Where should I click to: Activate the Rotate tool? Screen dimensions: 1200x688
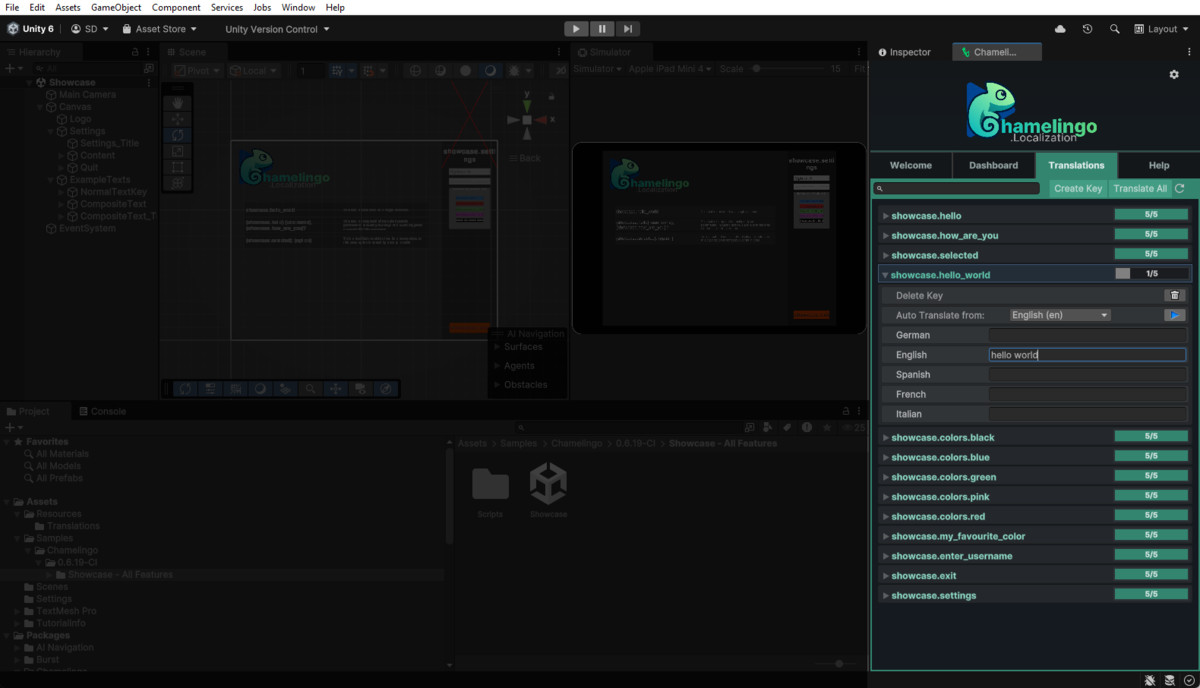[177, 134]
